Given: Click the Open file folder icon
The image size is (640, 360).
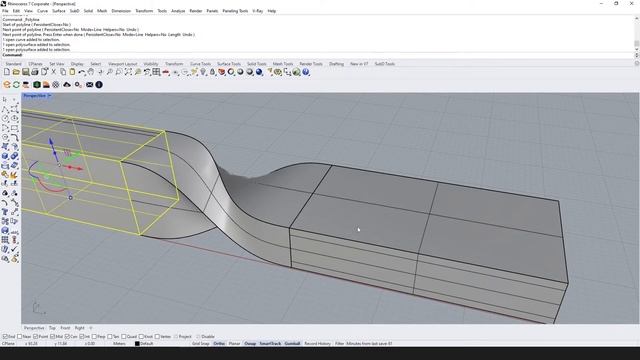Looking at the screenshot, I should 16,72.
